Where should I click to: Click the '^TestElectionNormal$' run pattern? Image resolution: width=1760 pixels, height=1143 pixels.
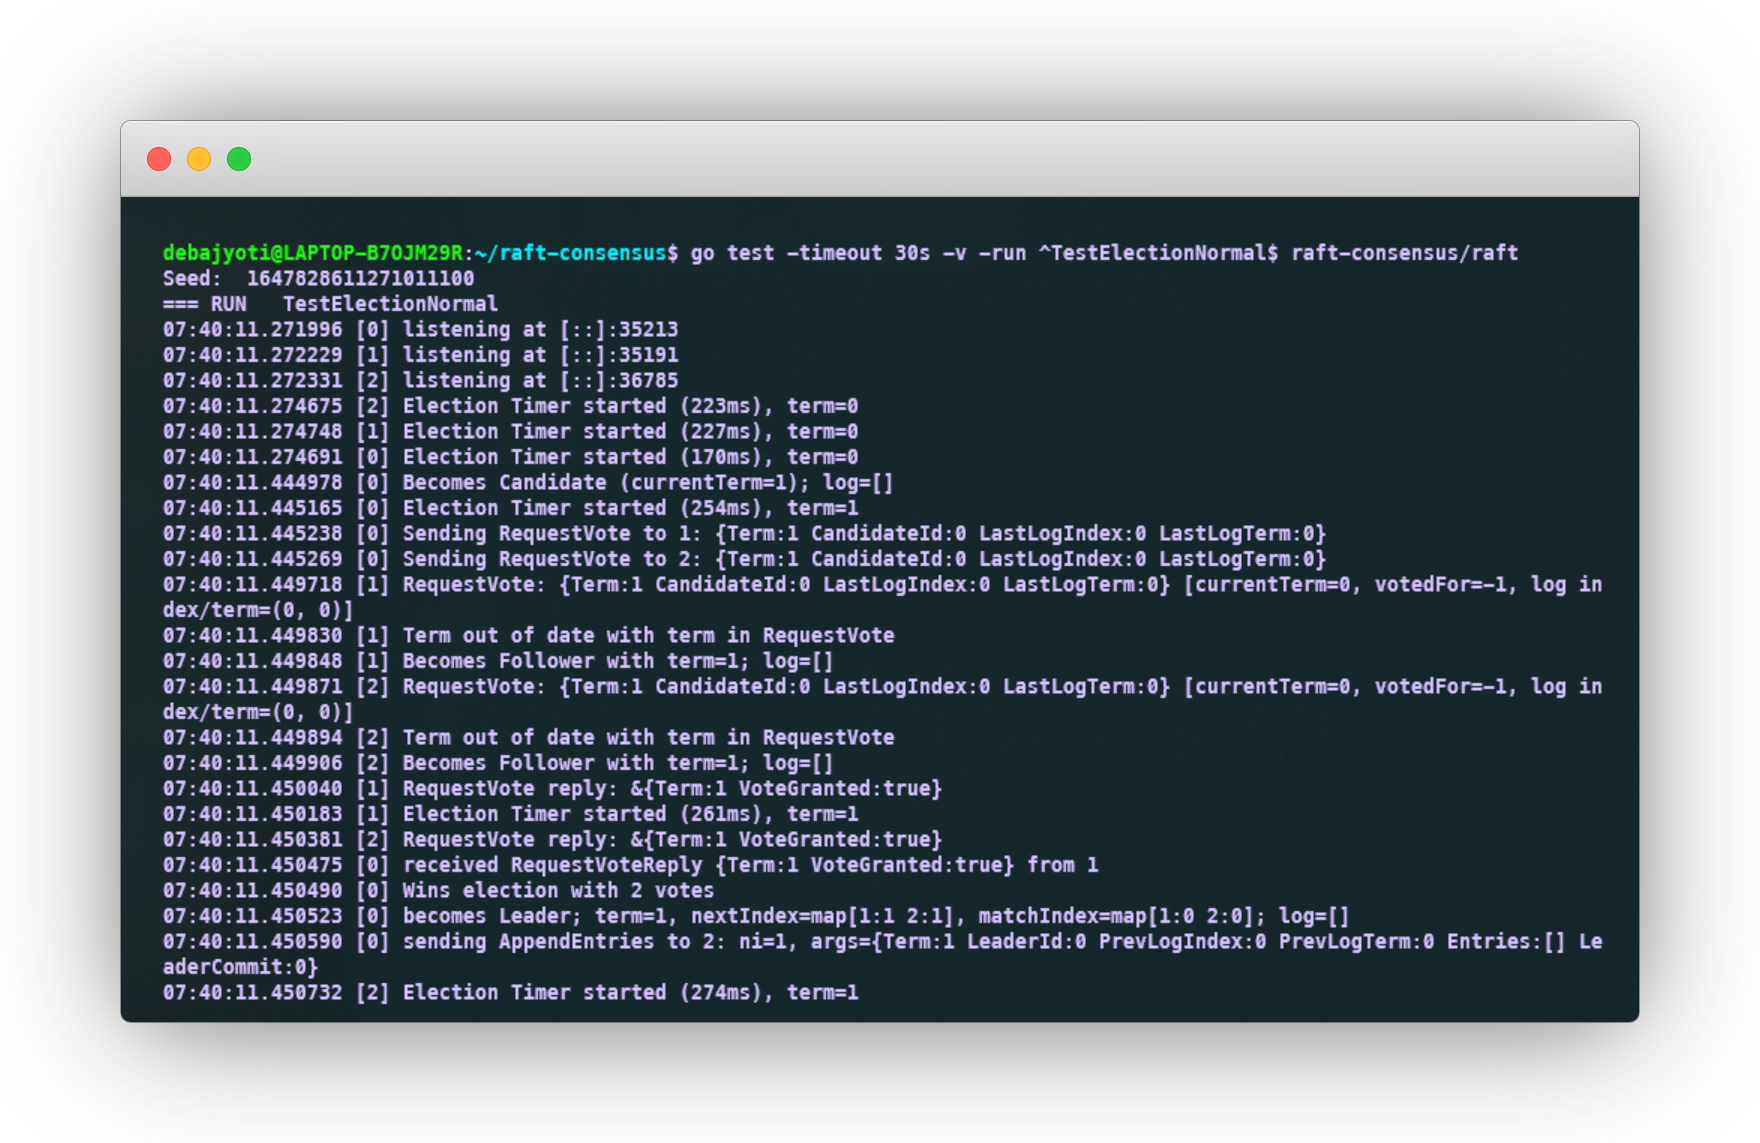pos(1159,253)
